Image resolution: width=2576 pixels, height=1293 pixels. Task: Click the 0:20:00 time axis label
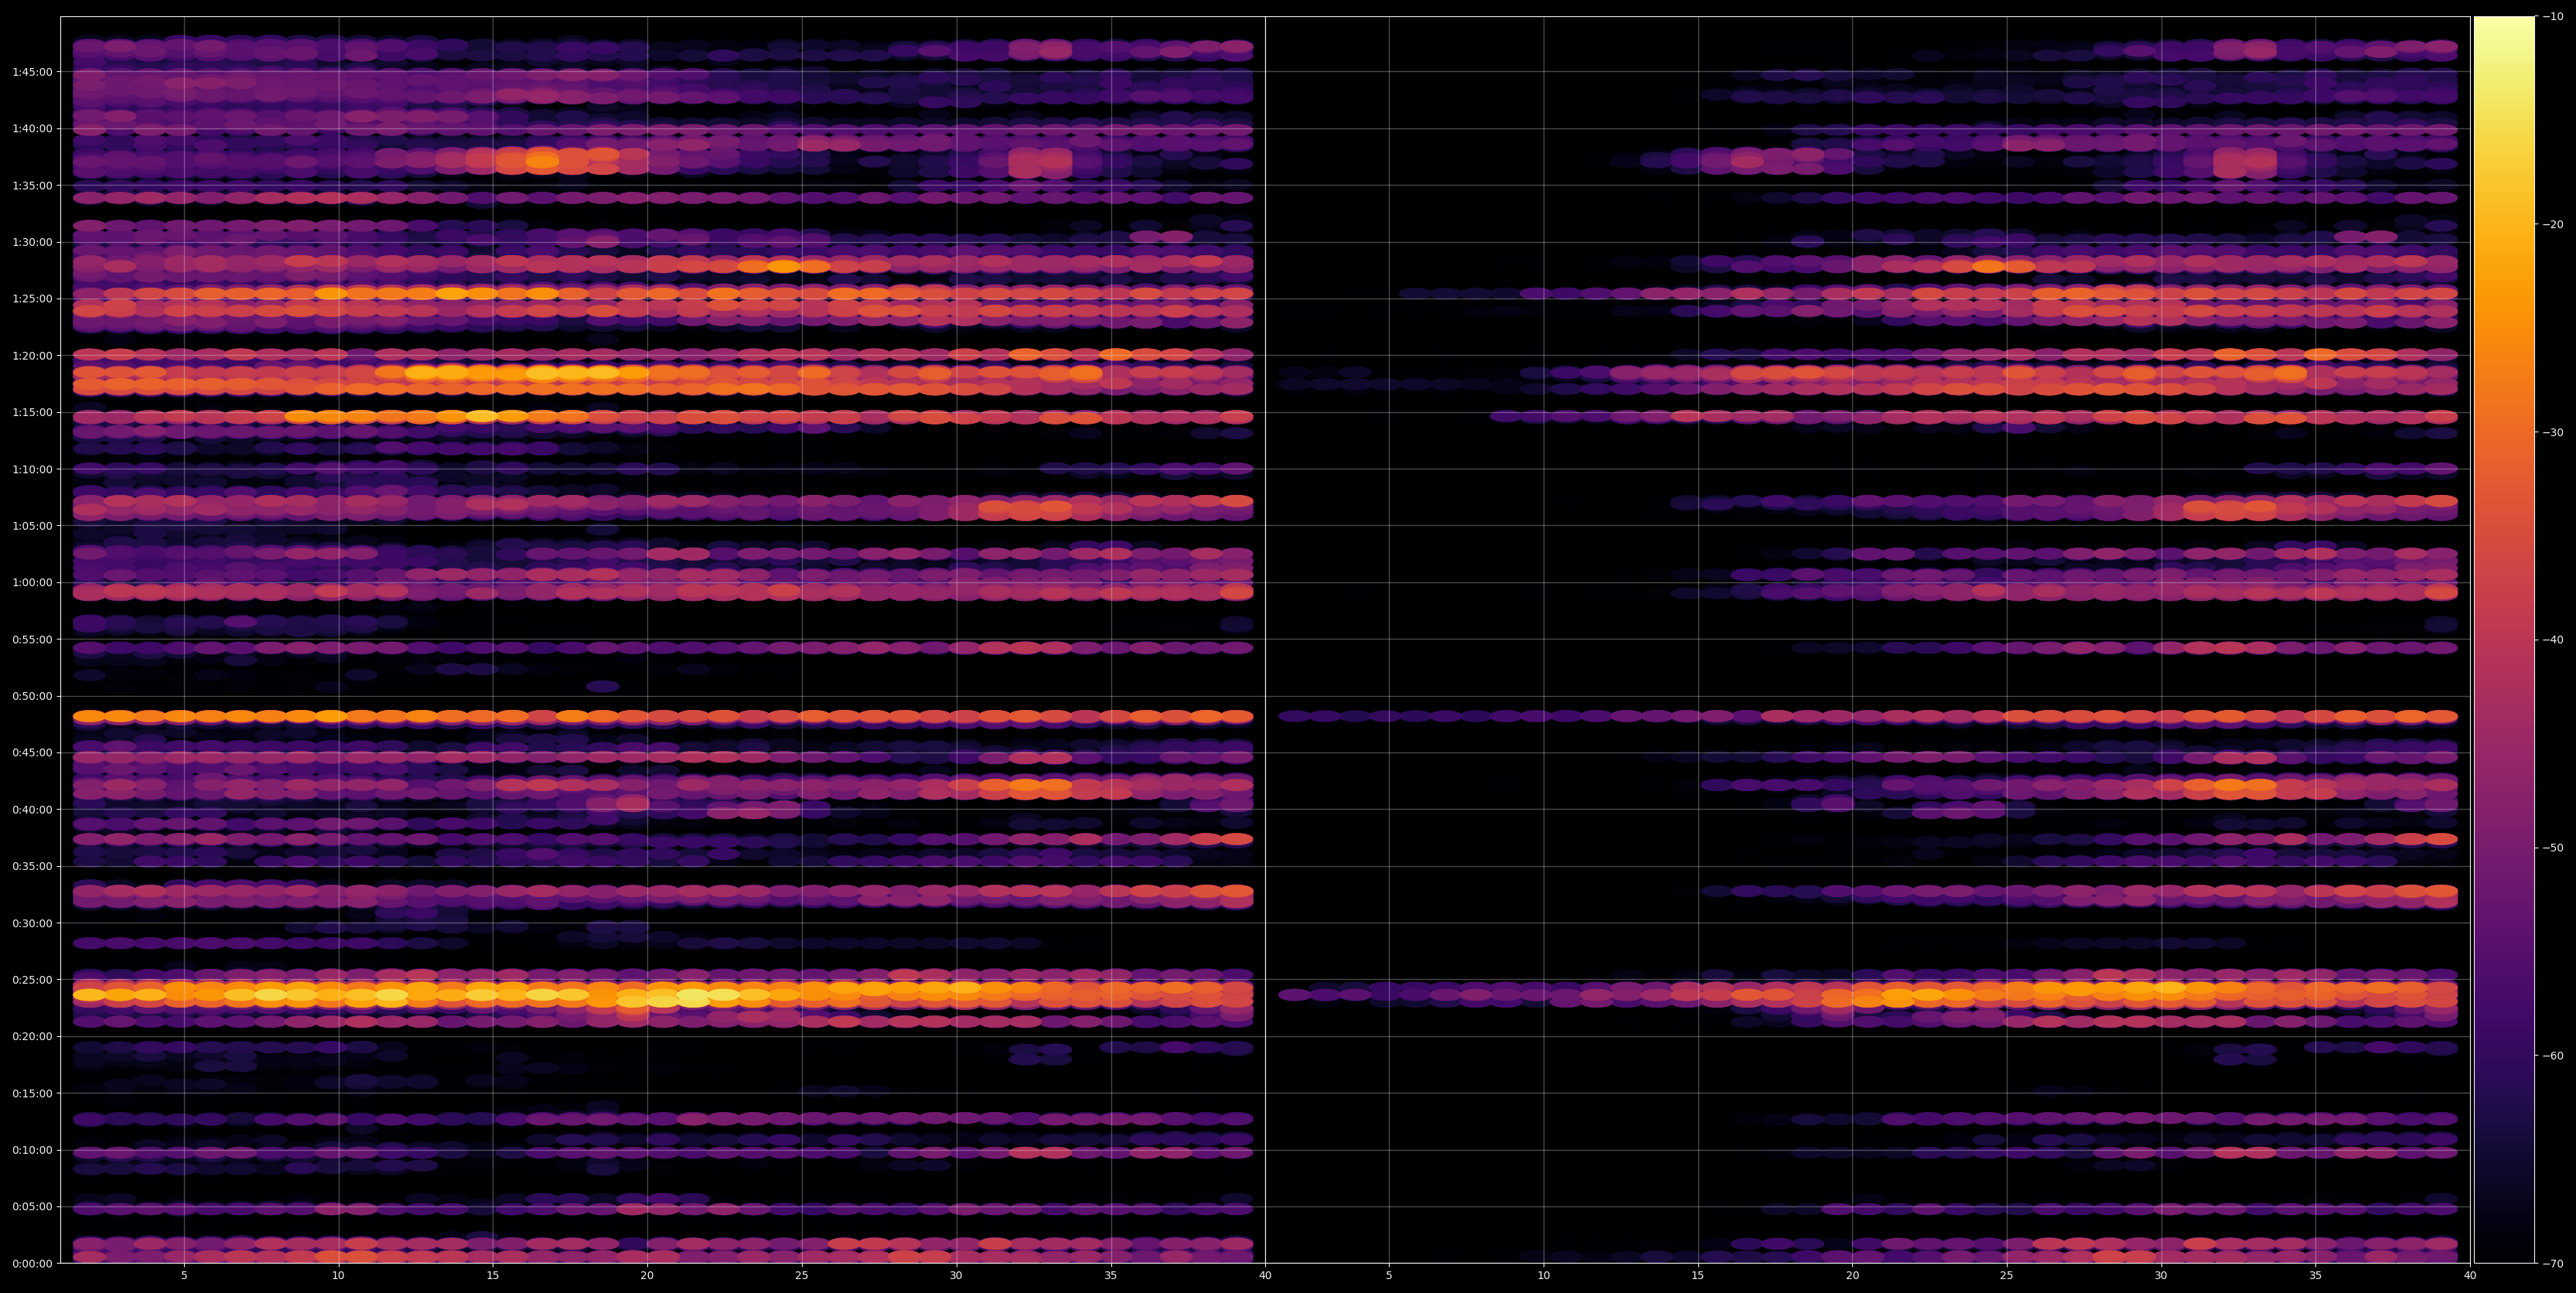click(x=32, y=1036)
